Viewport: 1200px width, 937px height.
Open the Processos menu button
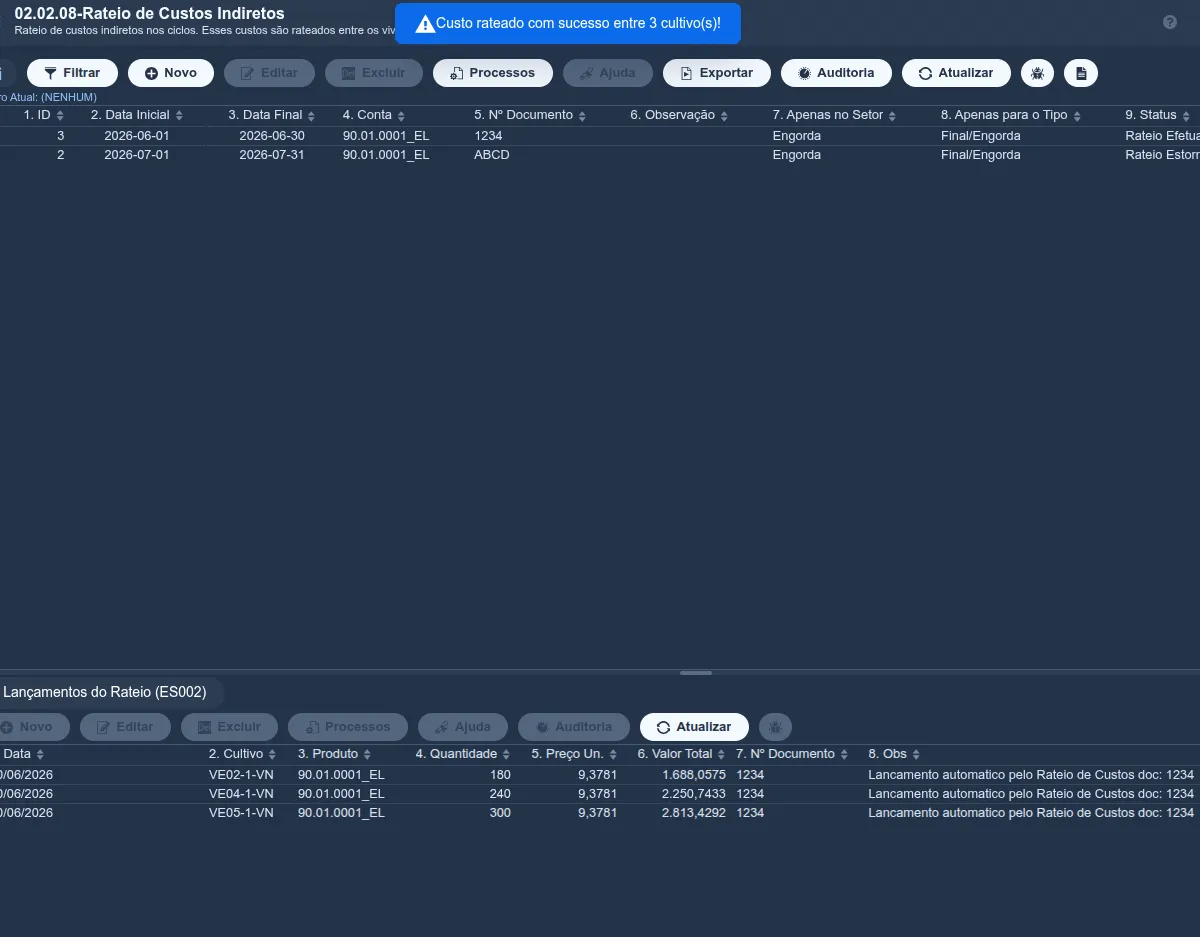click(493, 73)
